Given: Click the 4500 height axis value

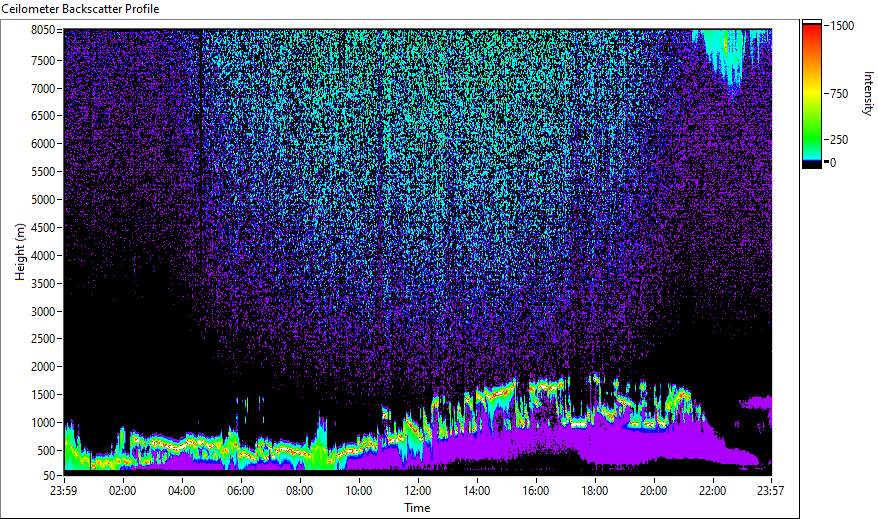Looking at the screenshot, I should [43, 228].
